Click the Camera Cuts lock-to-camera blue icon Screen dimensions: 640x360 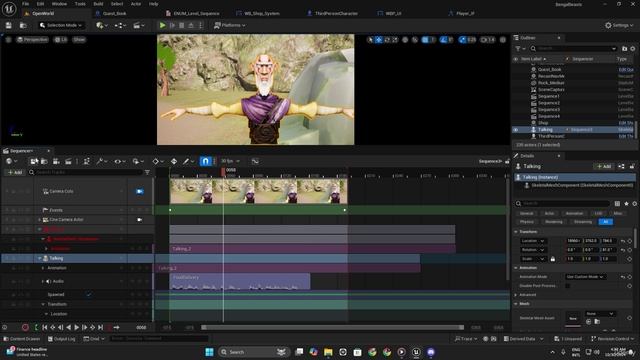click(140, 191)
